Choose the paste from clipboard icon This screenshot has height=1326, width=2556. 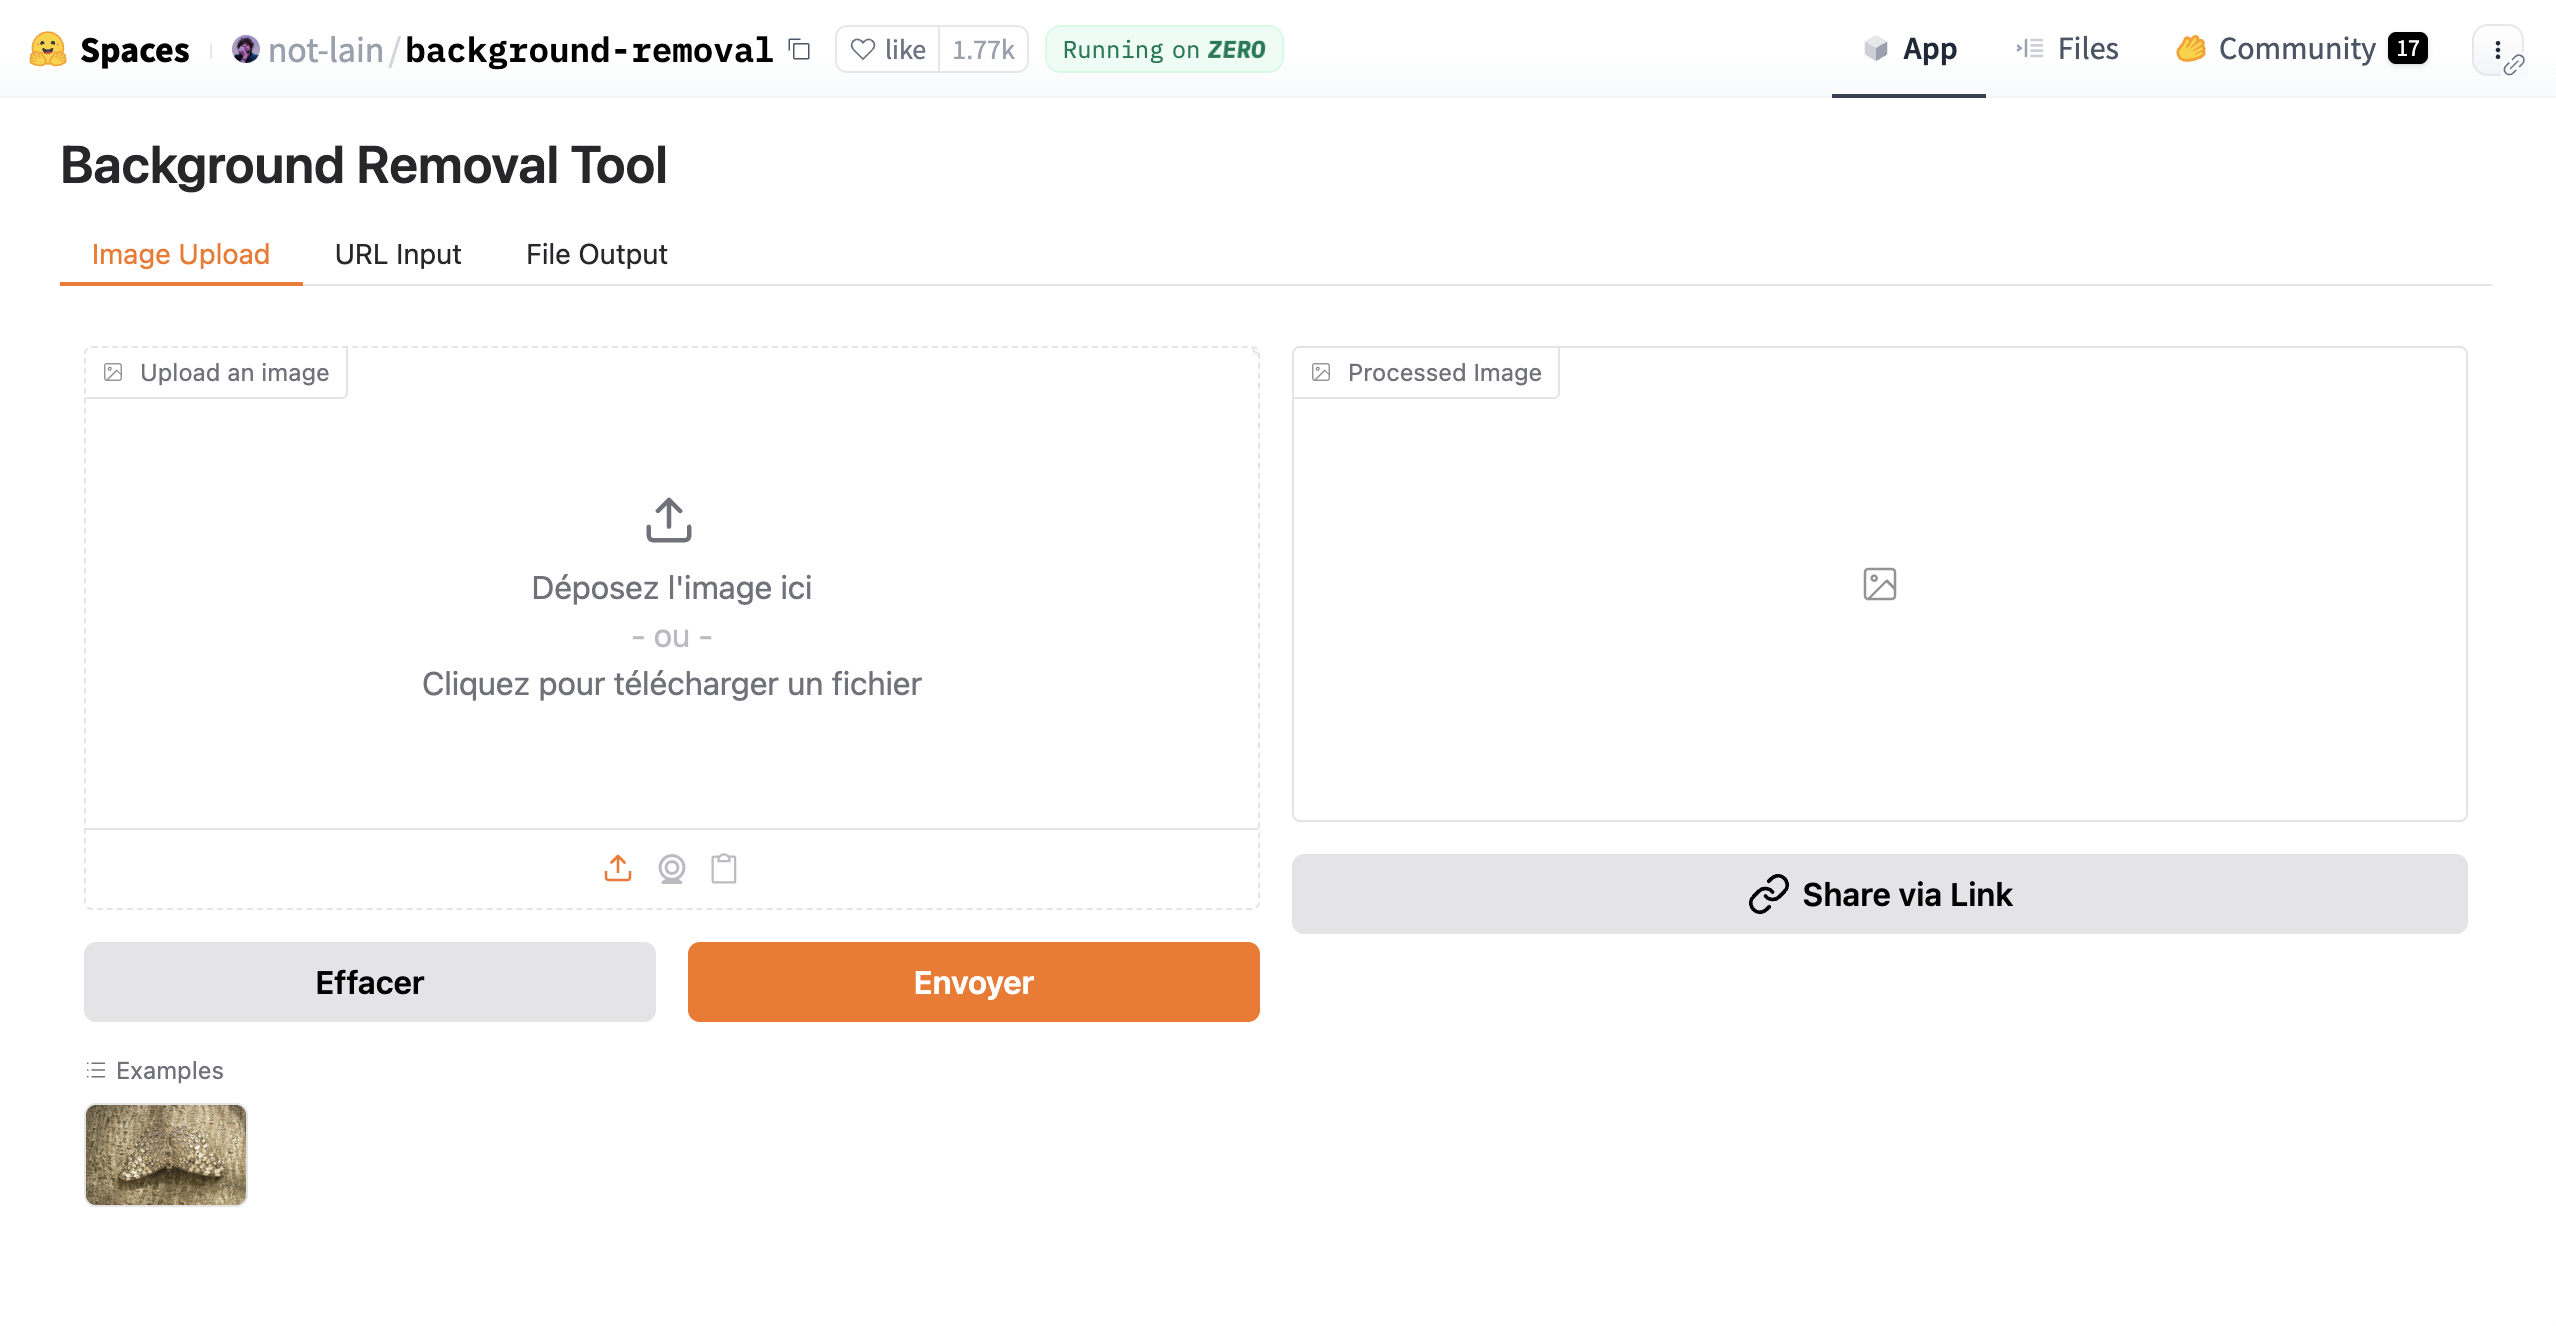pyautogui.click(x=724, y=868)
